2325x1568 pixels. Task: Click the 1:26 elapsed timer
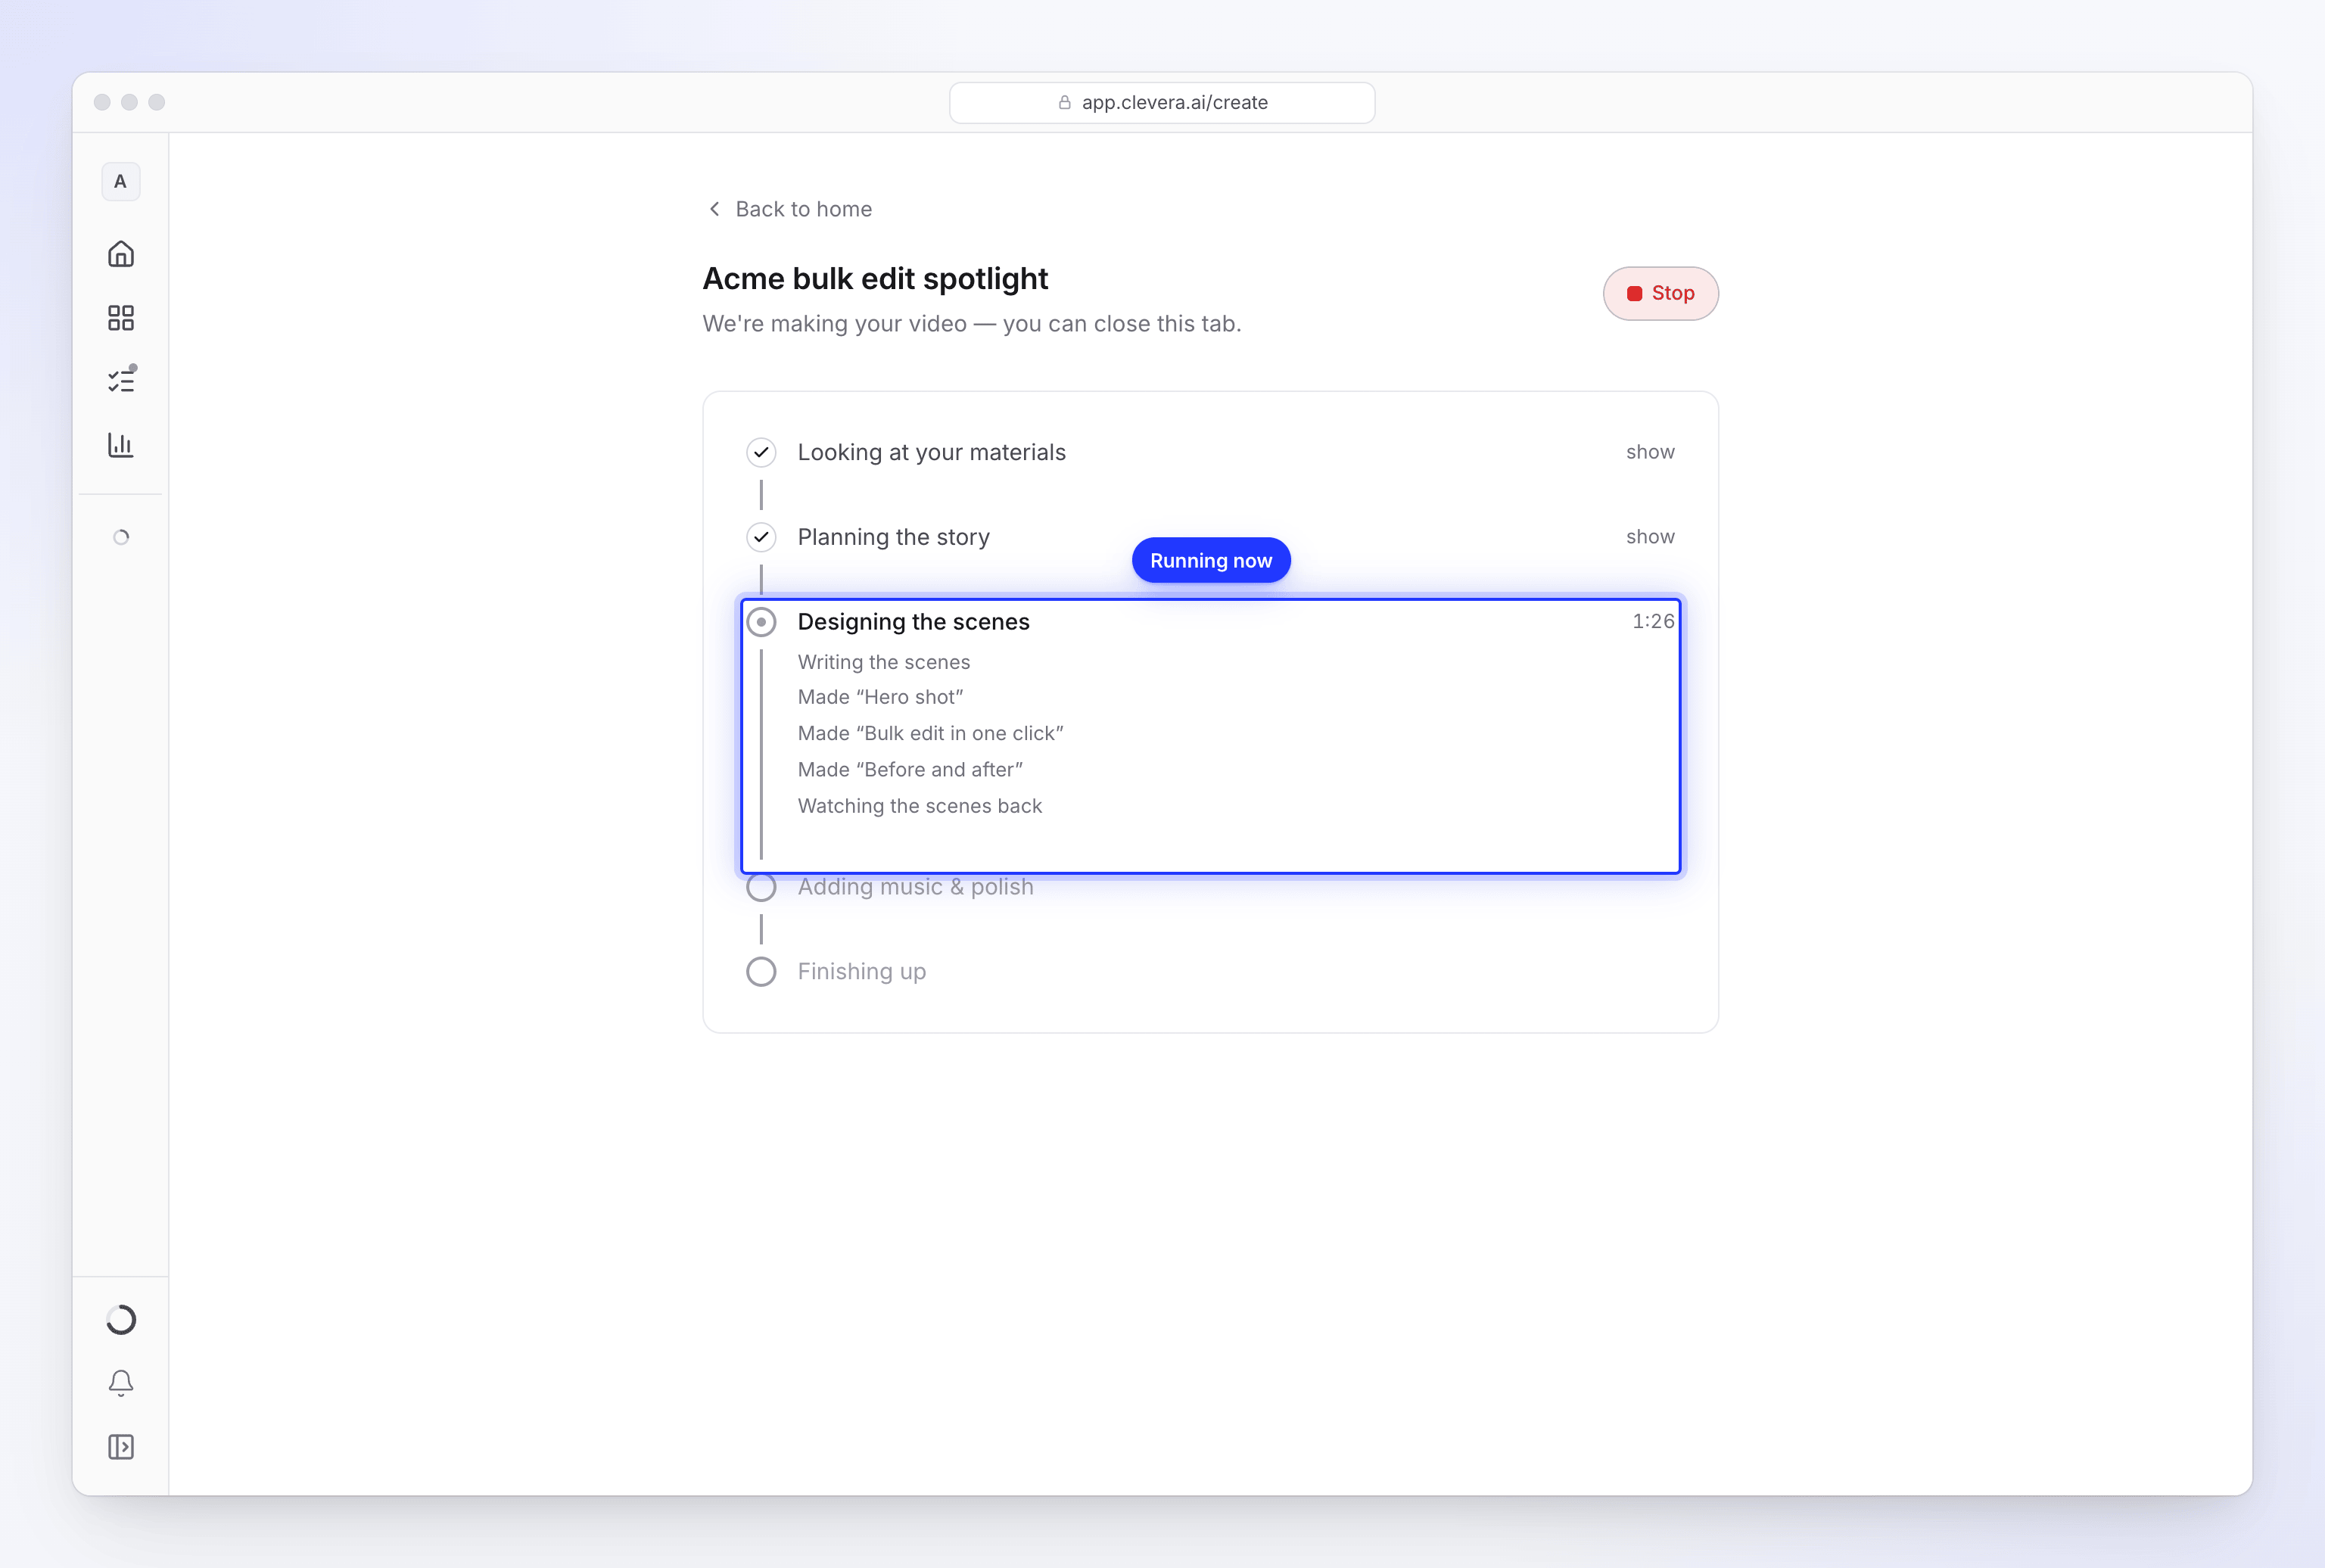(x=1653, y=621)
